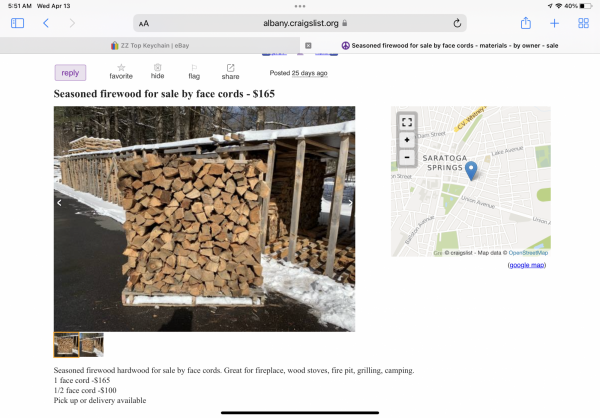Flag the listing as inappropriate

pos(194,72)
